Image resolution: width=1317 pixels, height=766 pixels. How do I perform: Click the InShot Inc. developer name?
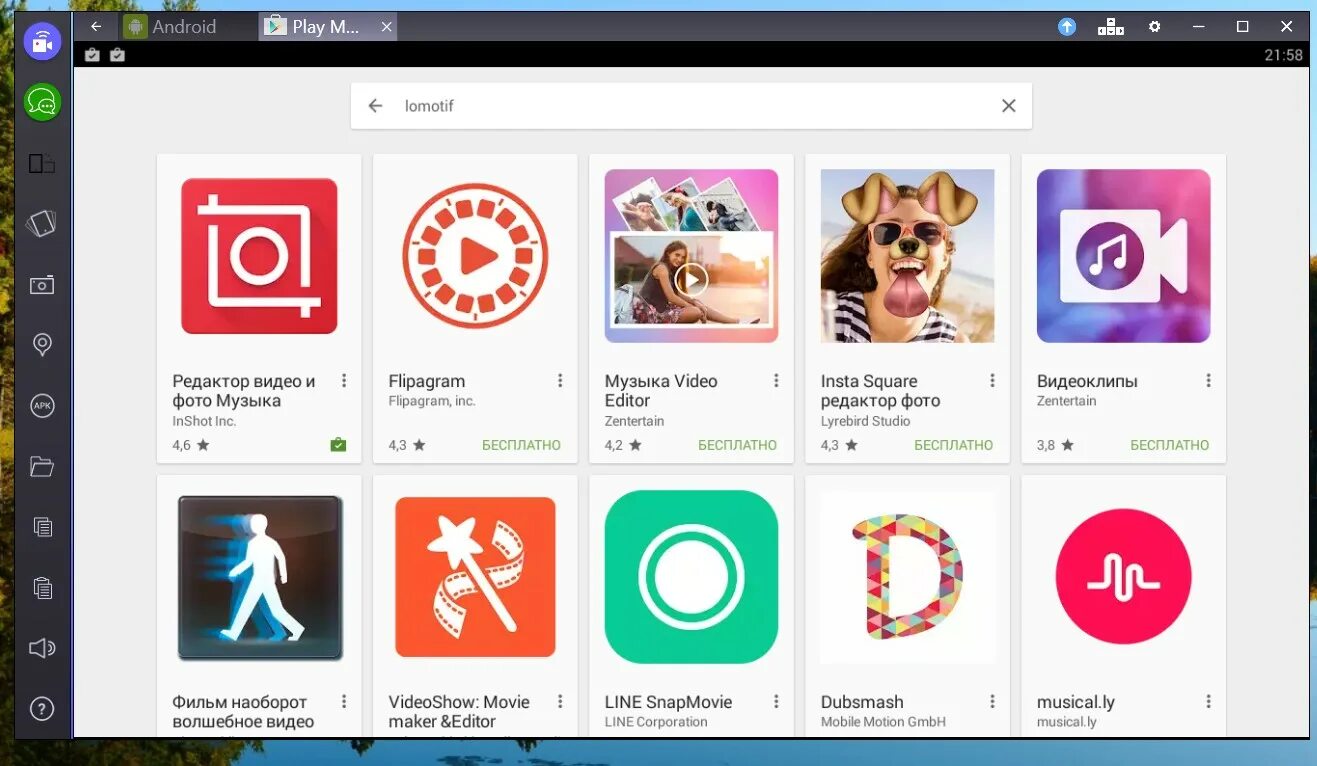point(204,421)
